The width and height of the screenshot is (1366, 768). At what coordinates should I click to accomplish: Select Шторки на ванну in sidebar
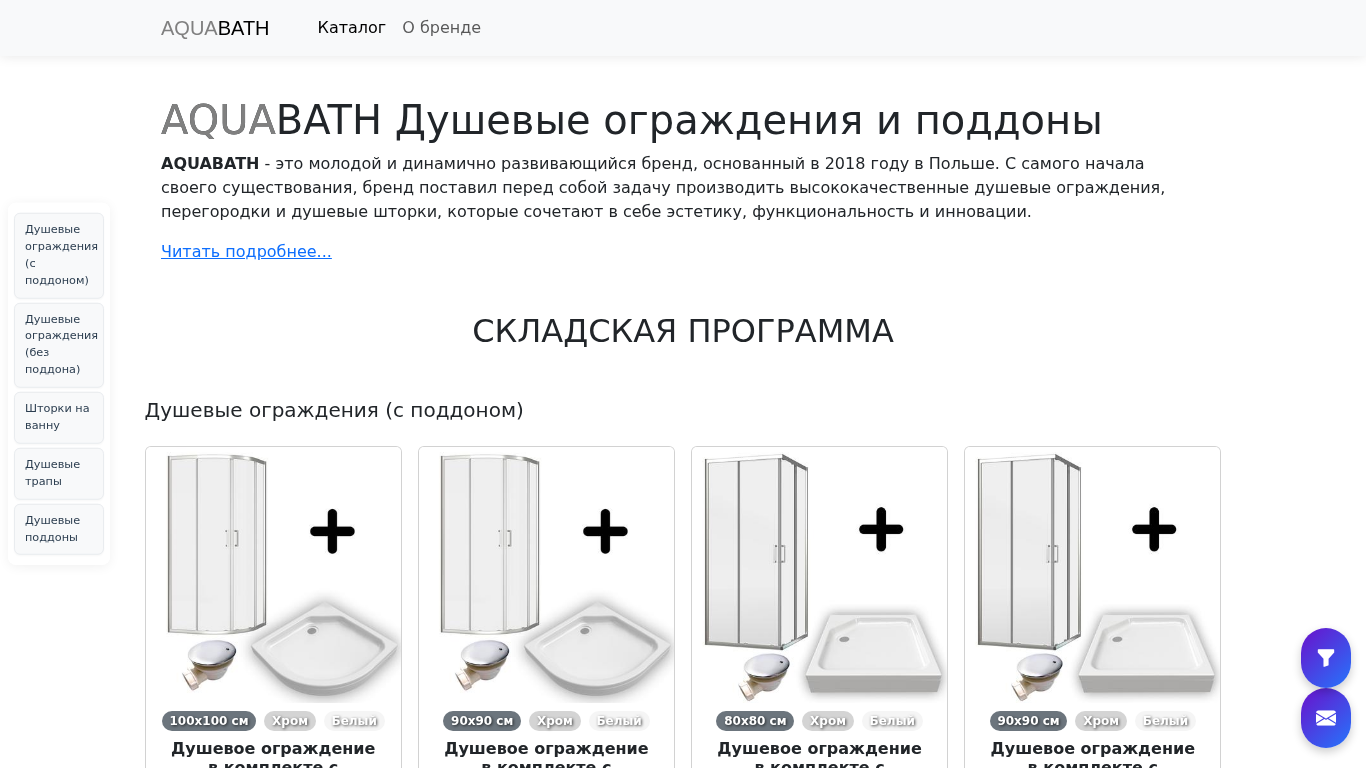[59, 417]
